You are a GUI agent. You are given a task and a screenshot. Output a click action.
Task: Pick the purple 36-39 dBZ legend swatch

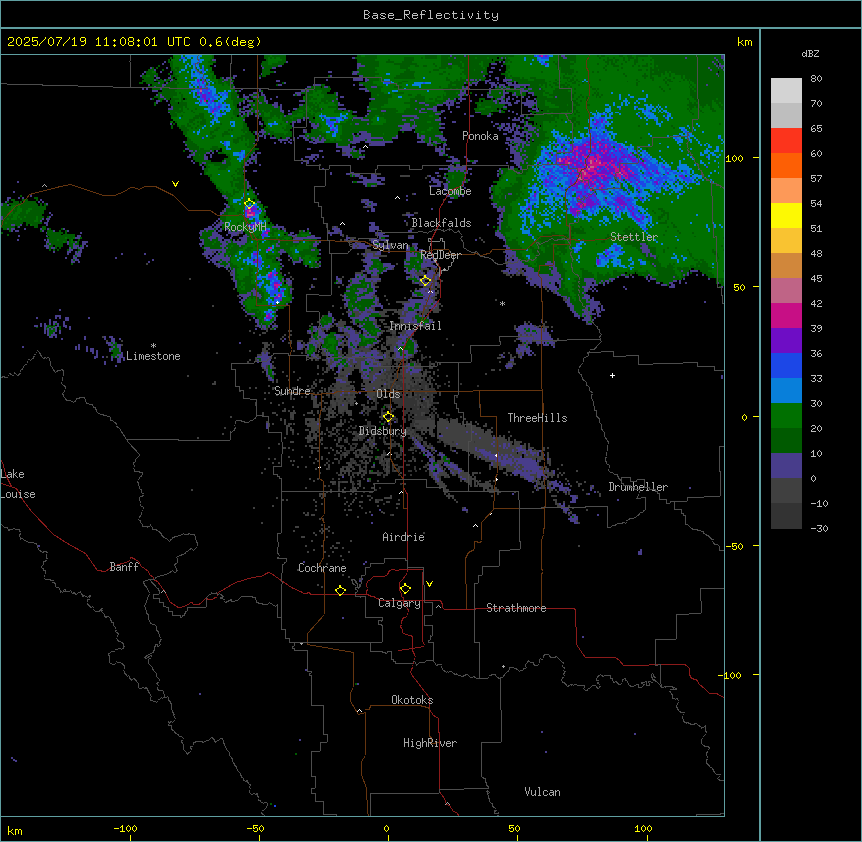(786, 341)
